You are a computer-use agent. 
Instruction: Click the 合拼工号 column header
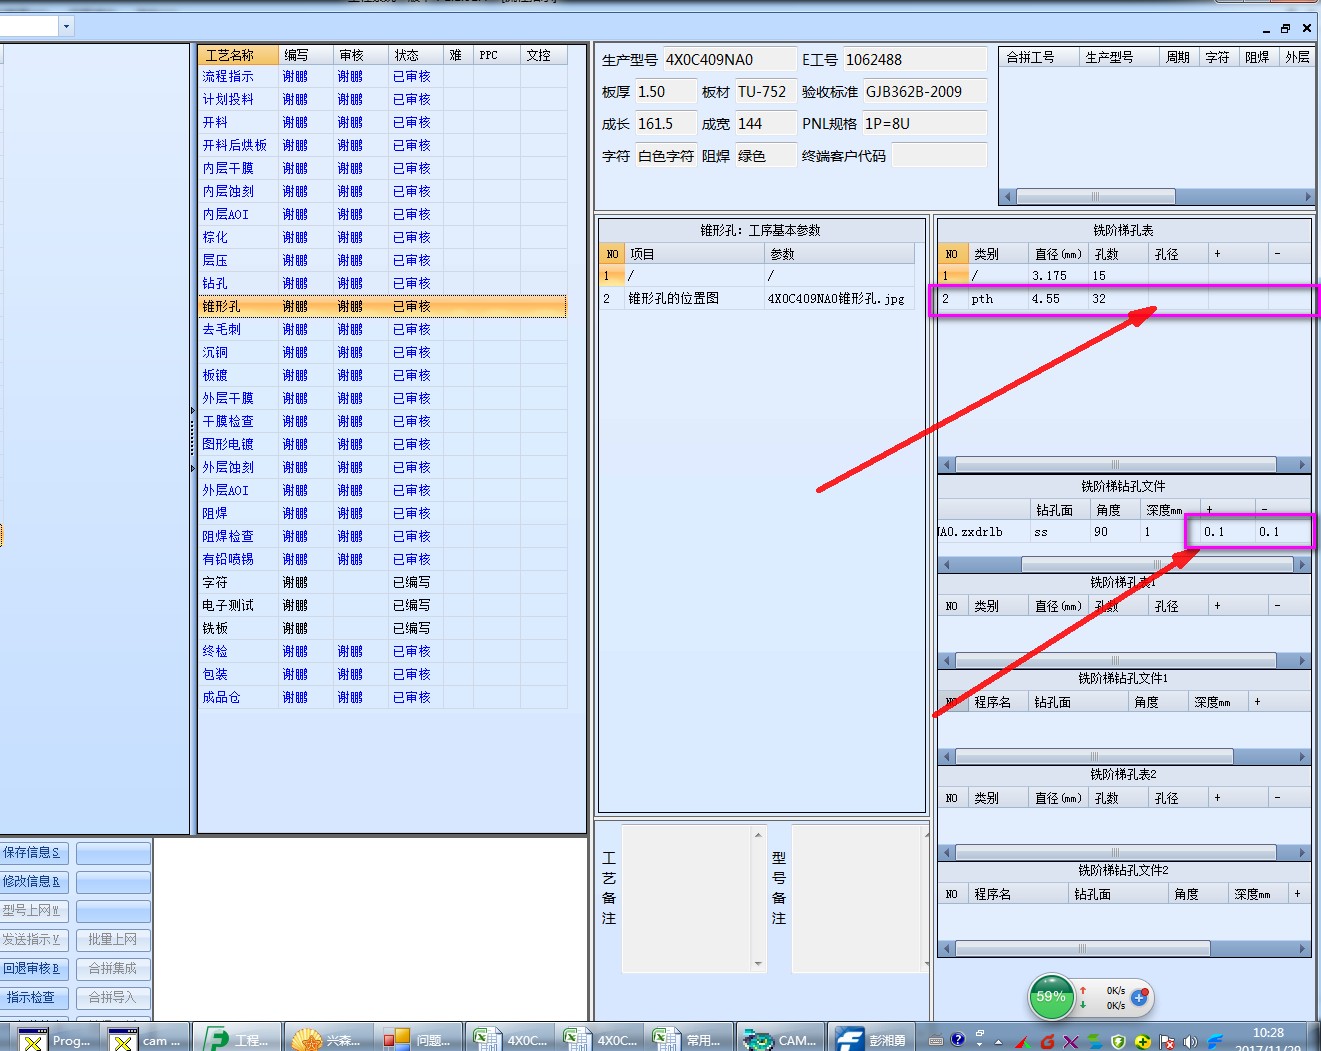pyautogui.click(x=1039, y=57)
